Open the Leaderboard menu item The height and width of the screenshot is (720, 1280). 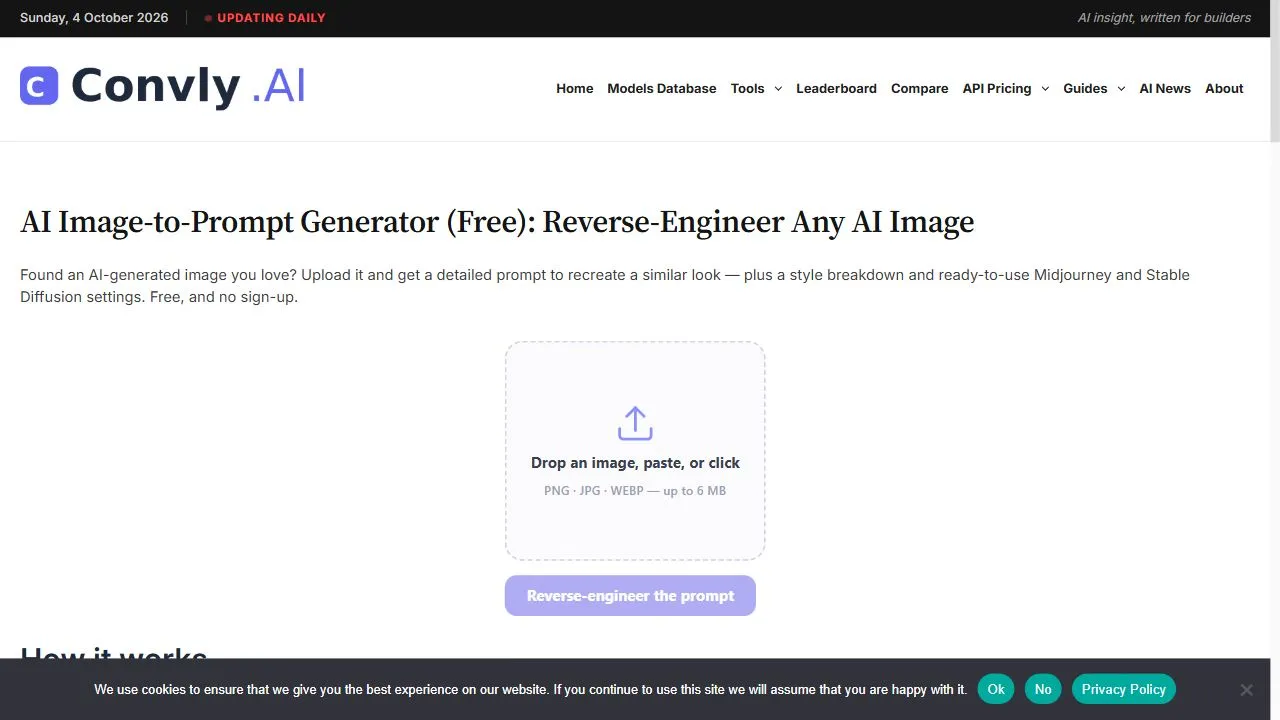click(x=836, y=89)
